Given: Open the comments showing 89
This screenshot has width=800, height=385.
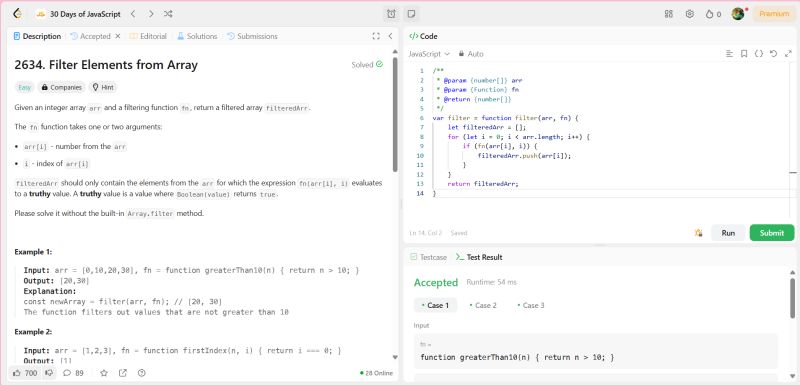Looking at the screenshot, I should [73, 373].
